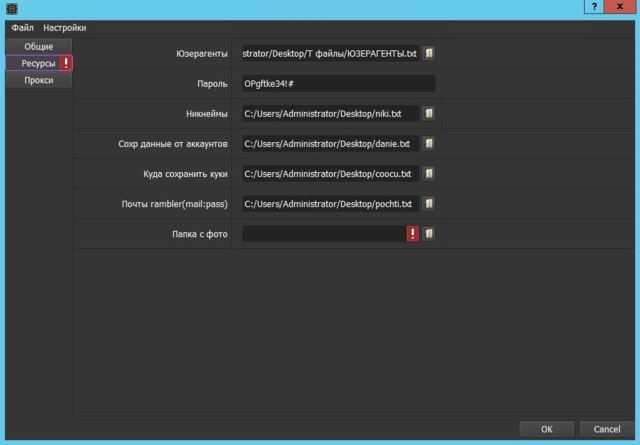Click browse icon next to Юзерагенты field
The image size is (640, 445).
click(x=428, y=53)
